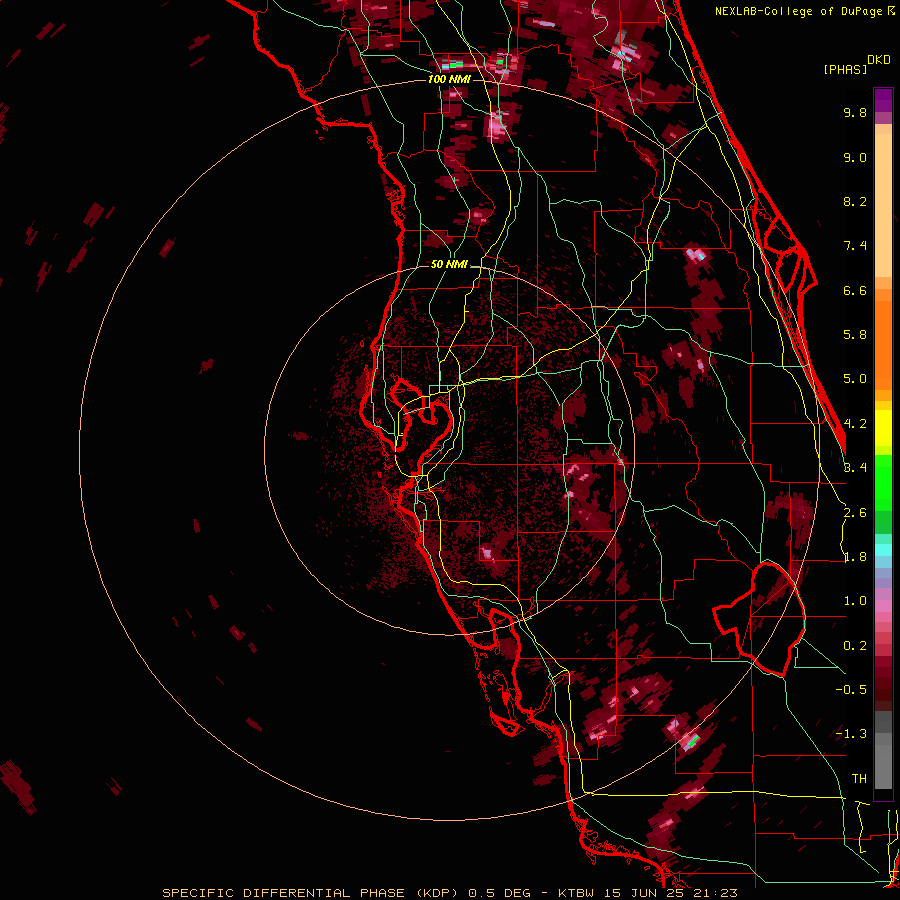
Task: Click the 21:23 timestamp
Action: pos(718,893)
